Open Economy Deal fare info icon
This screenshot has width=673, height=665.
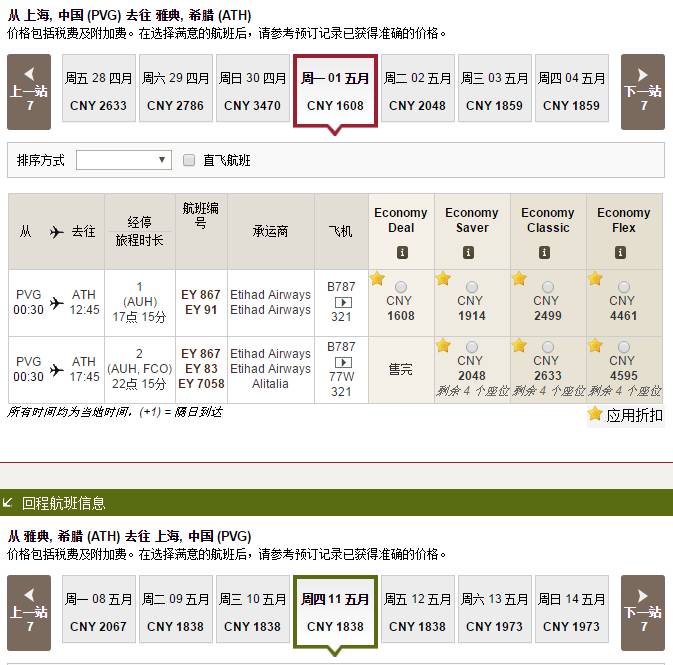402,252
